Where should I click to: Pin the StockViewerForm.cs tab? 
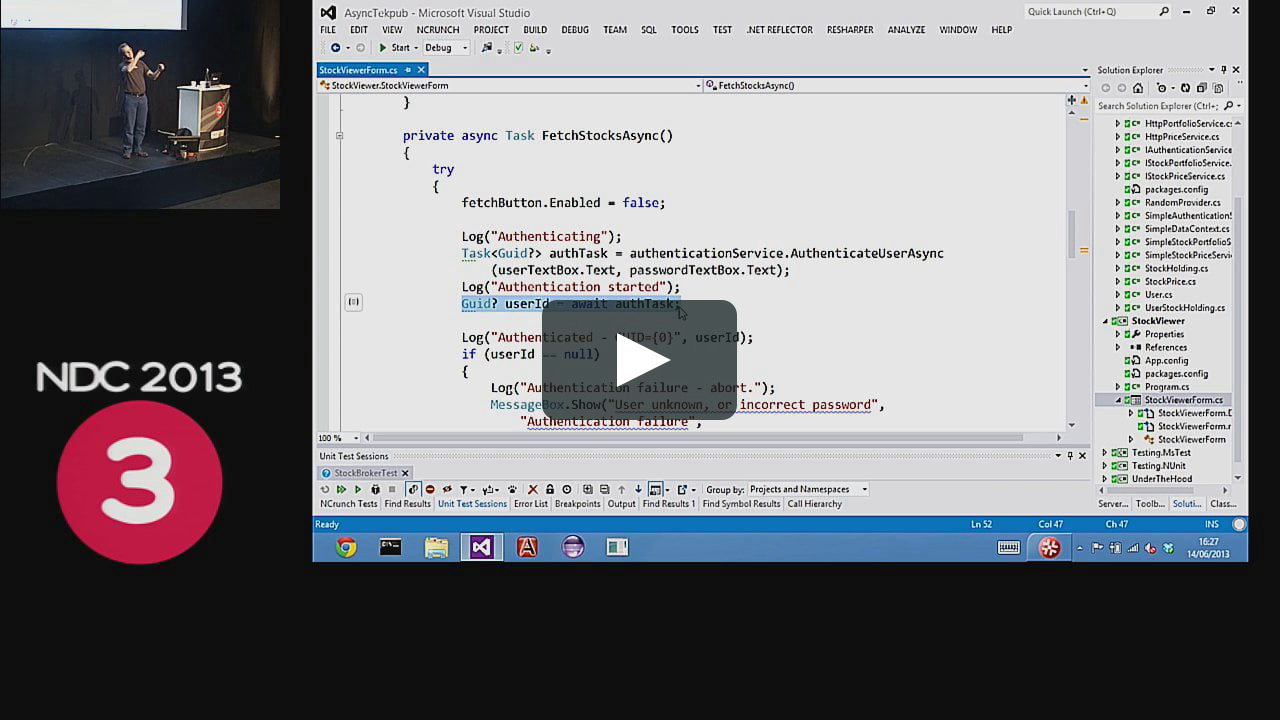tap(408, 70)
